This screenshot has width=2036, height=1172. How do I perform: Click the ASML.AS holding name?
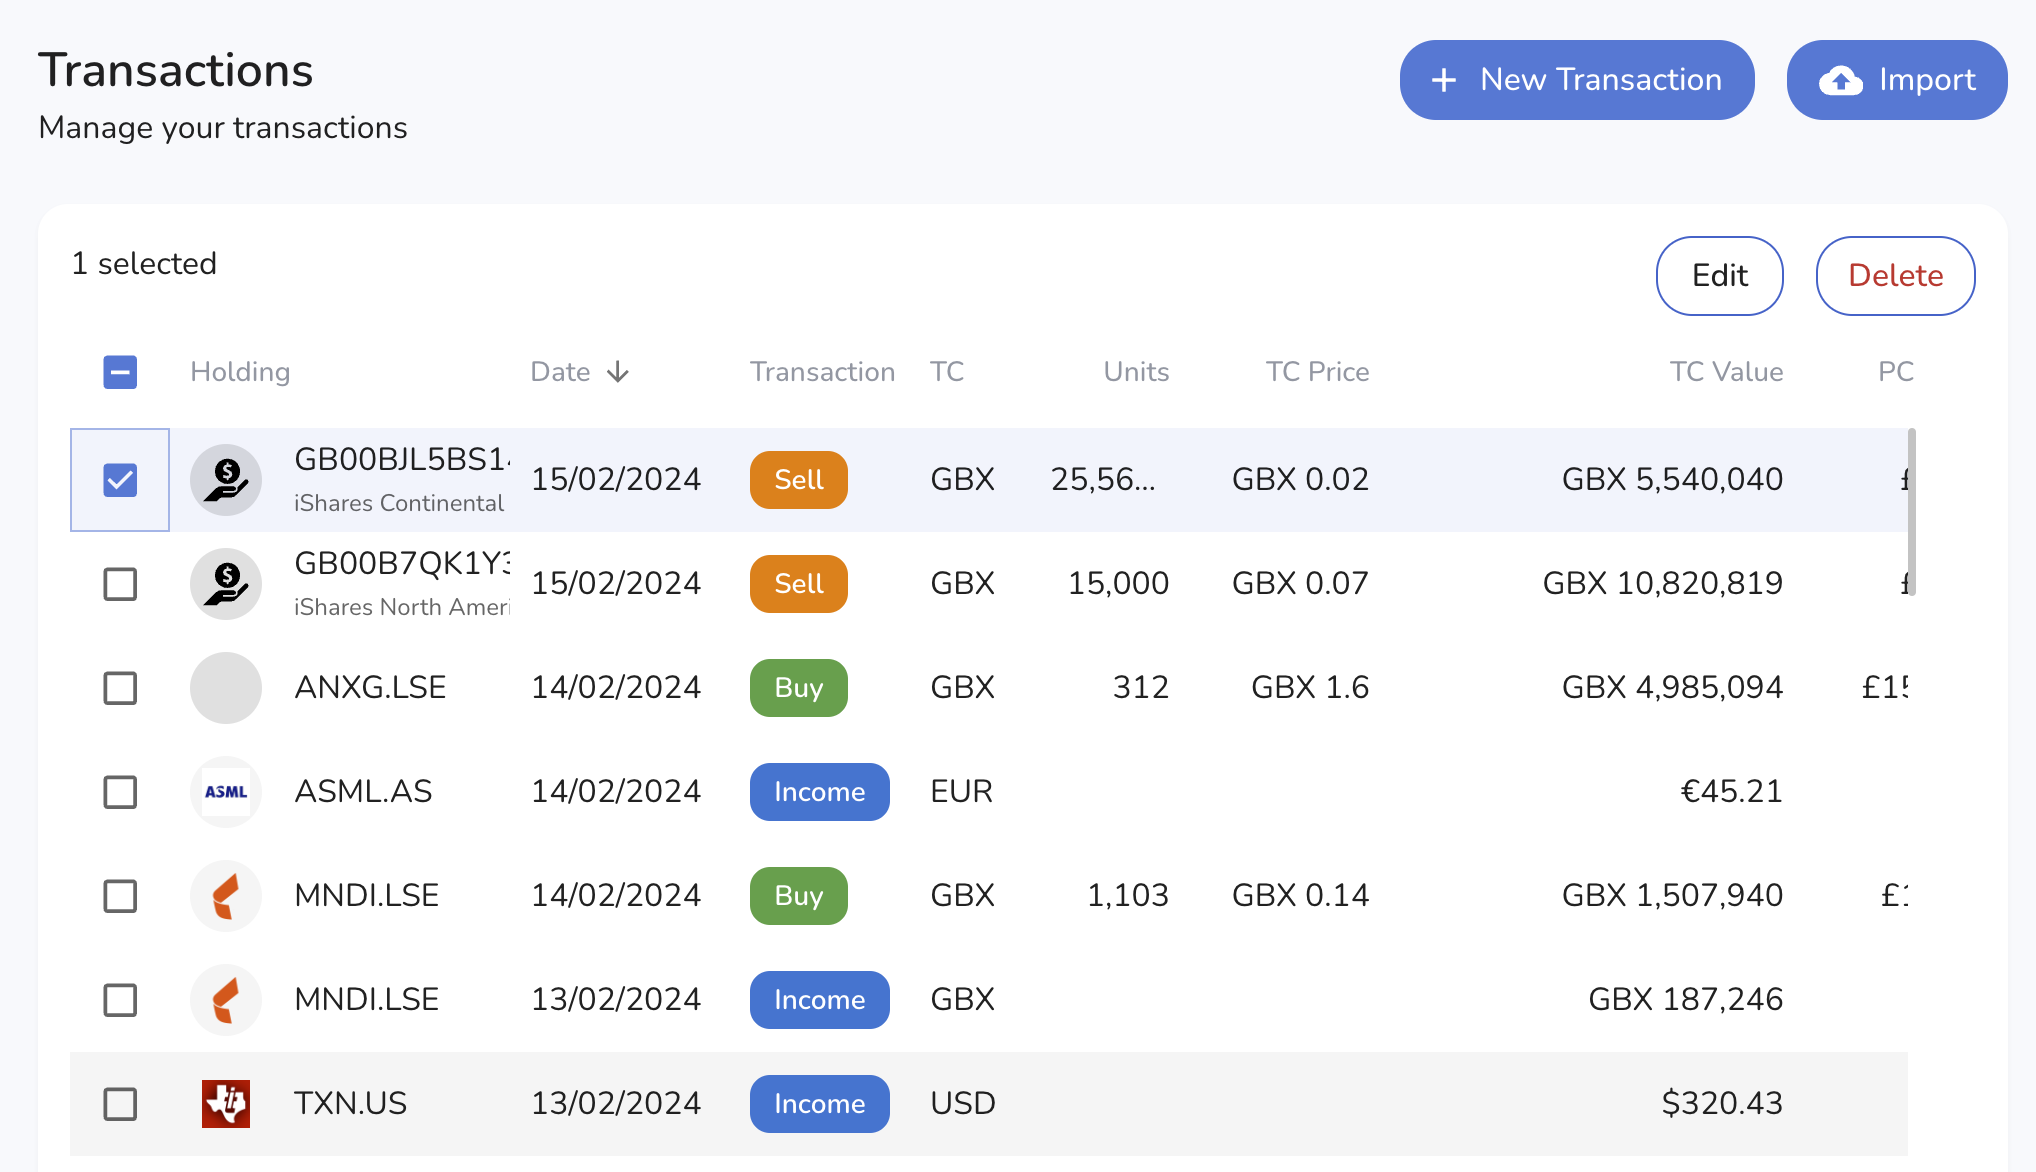point(363,792)
